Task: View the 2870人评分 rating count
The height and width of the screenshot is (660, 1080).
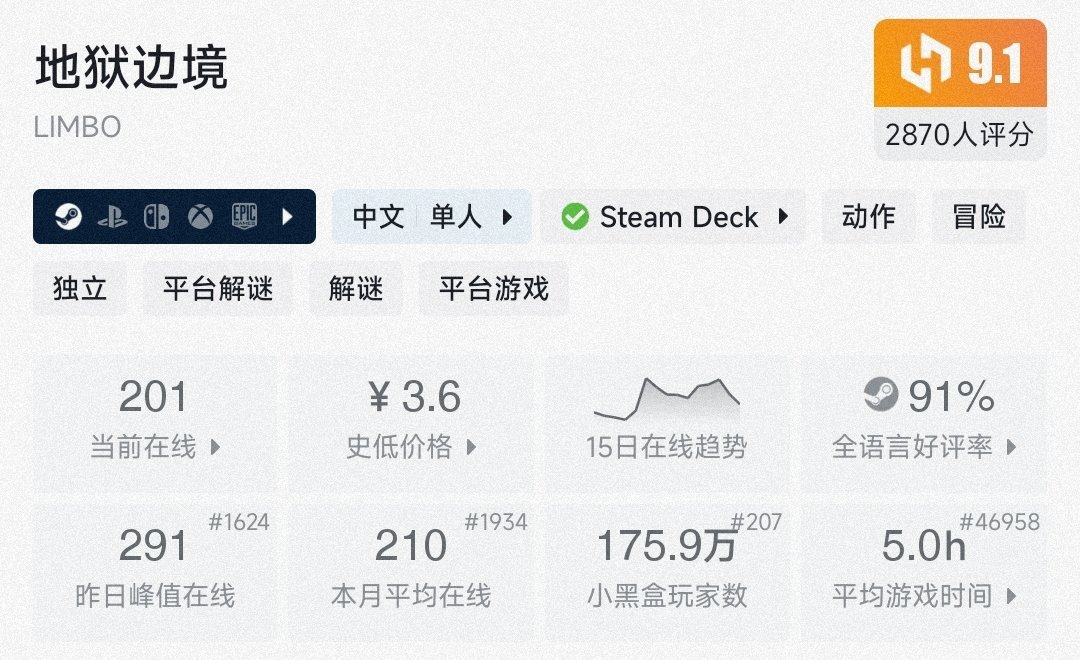Action: (x=959, y=134)
